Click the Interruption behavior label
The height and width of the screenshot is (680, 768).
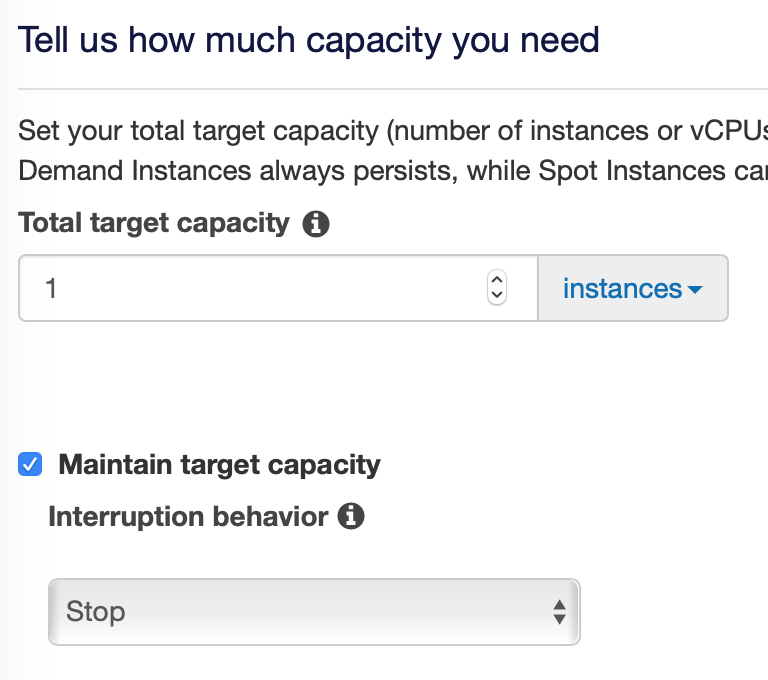(x=188, y=517)
